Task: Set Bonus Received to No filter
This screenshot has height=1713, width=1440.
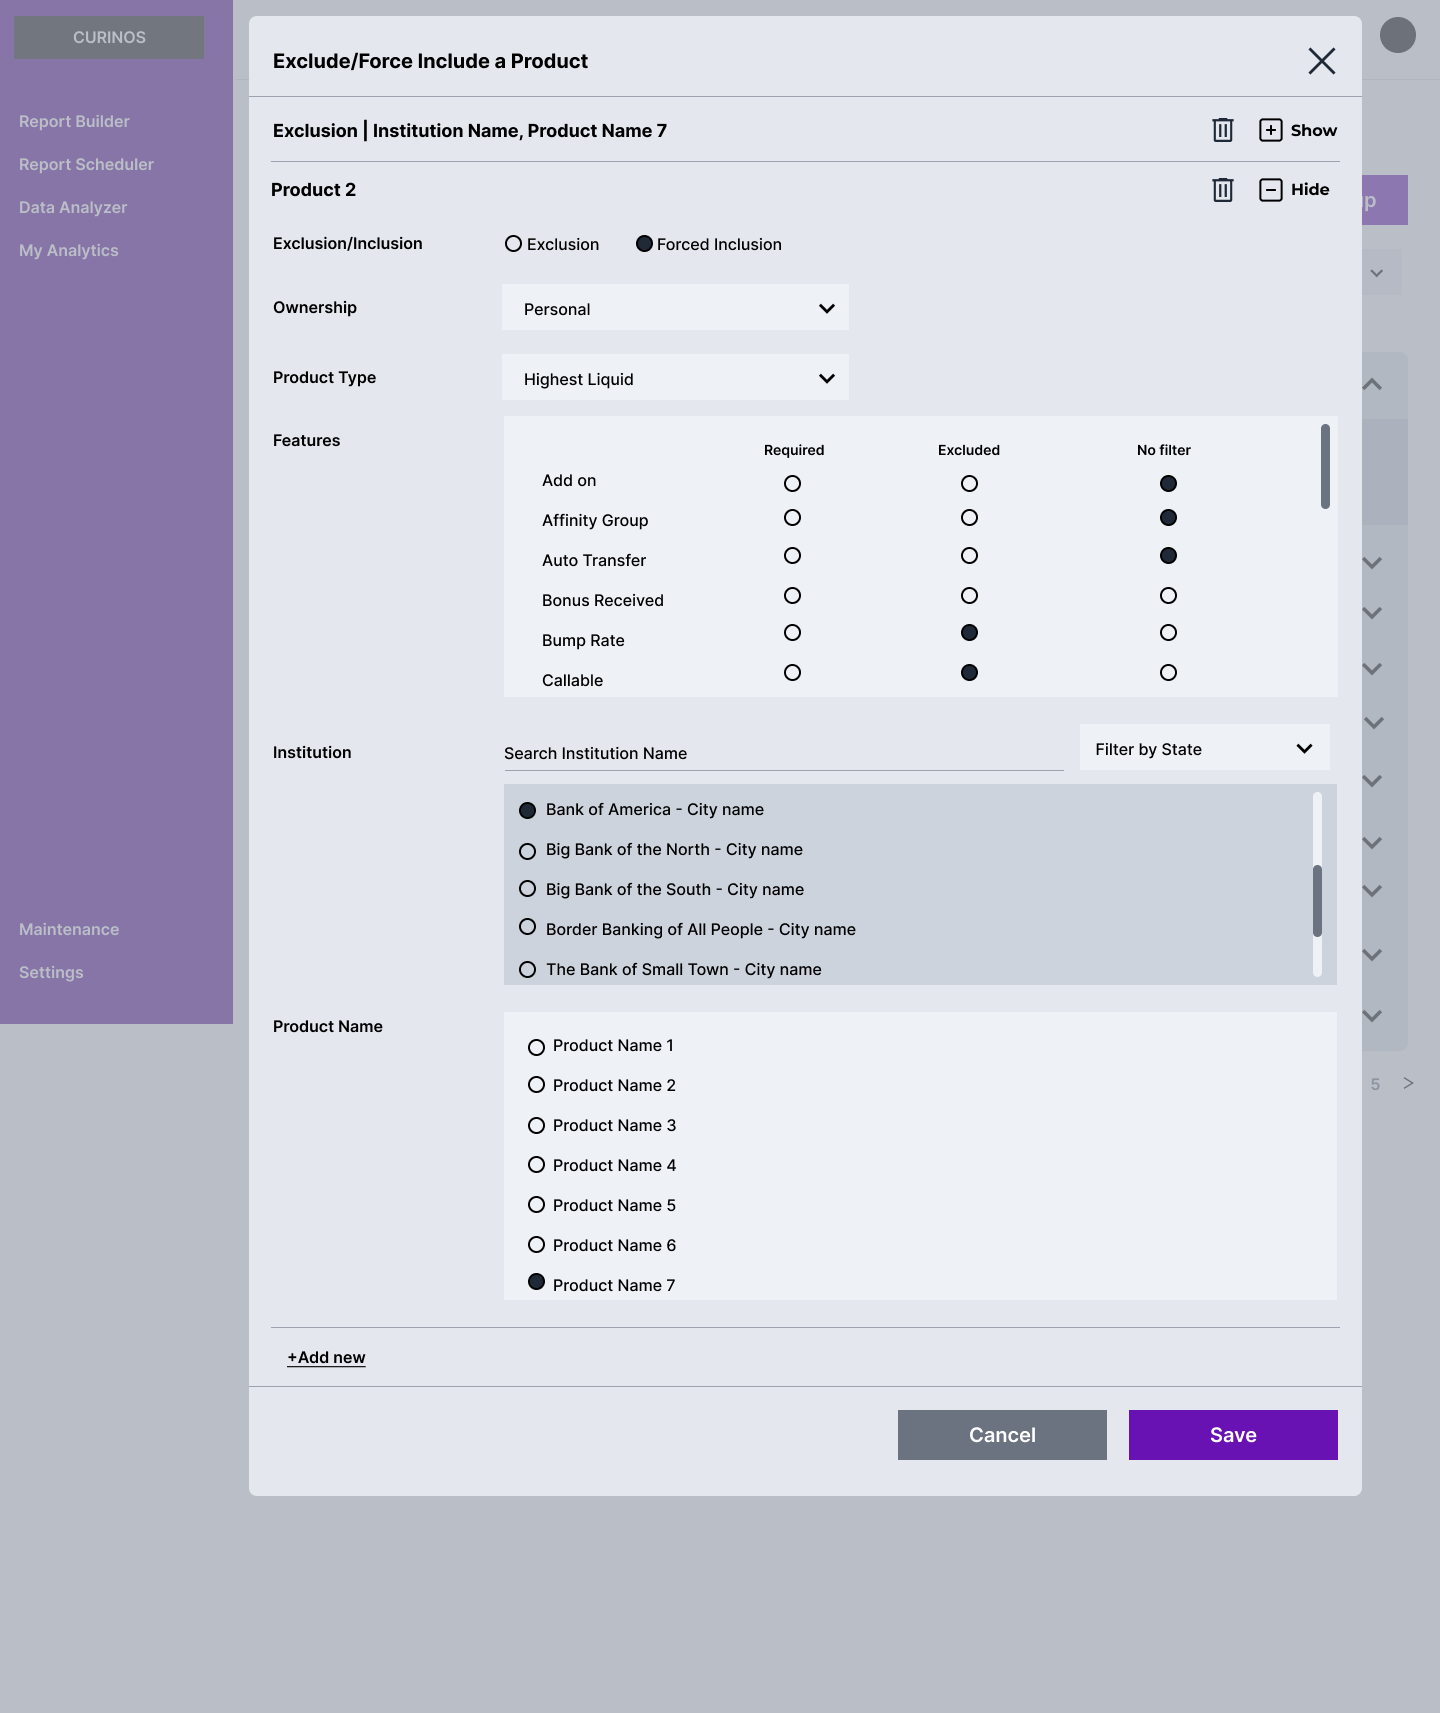Action: [x=1168, y=596]
